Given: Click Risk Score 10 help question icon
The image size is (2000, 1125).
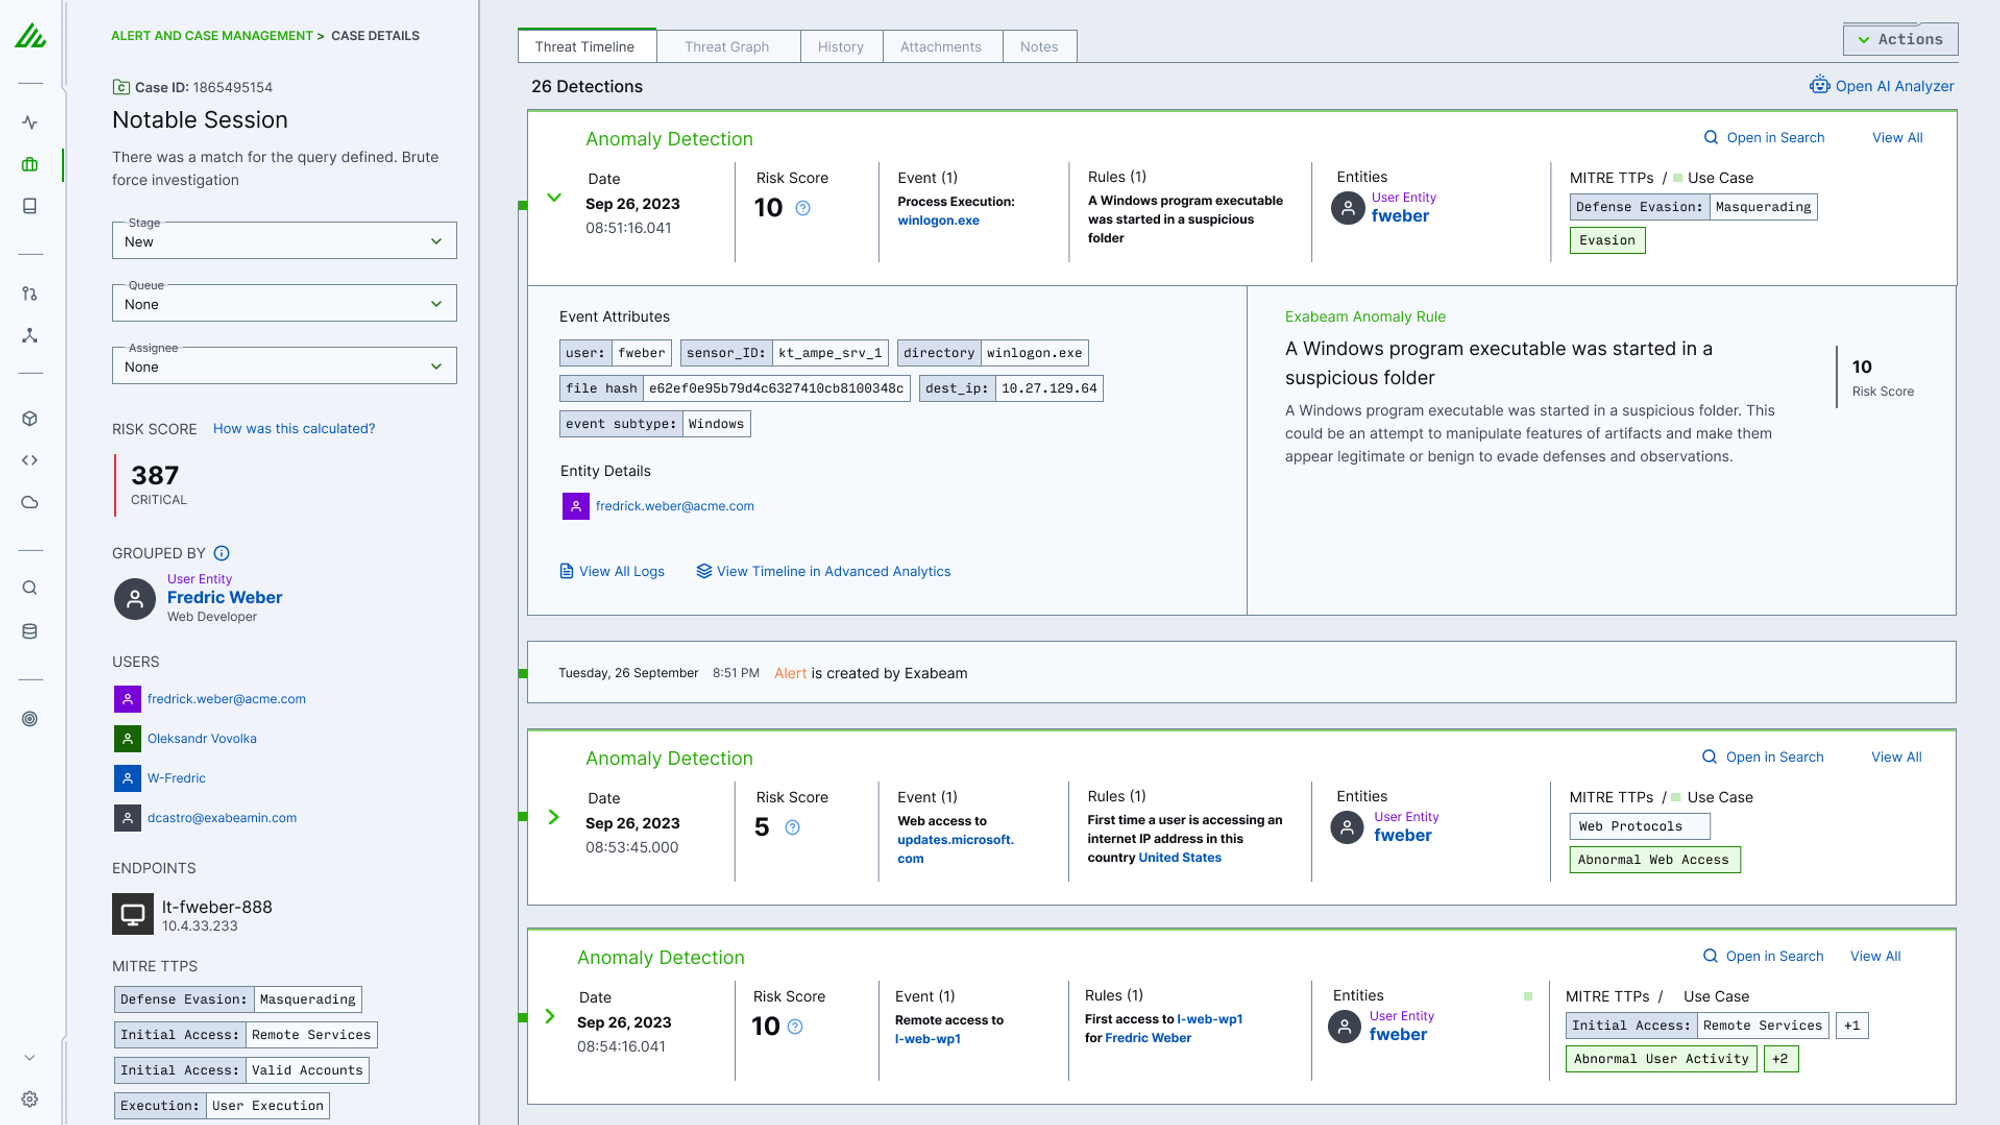Looking at the screenshot, I should (802, 208).
